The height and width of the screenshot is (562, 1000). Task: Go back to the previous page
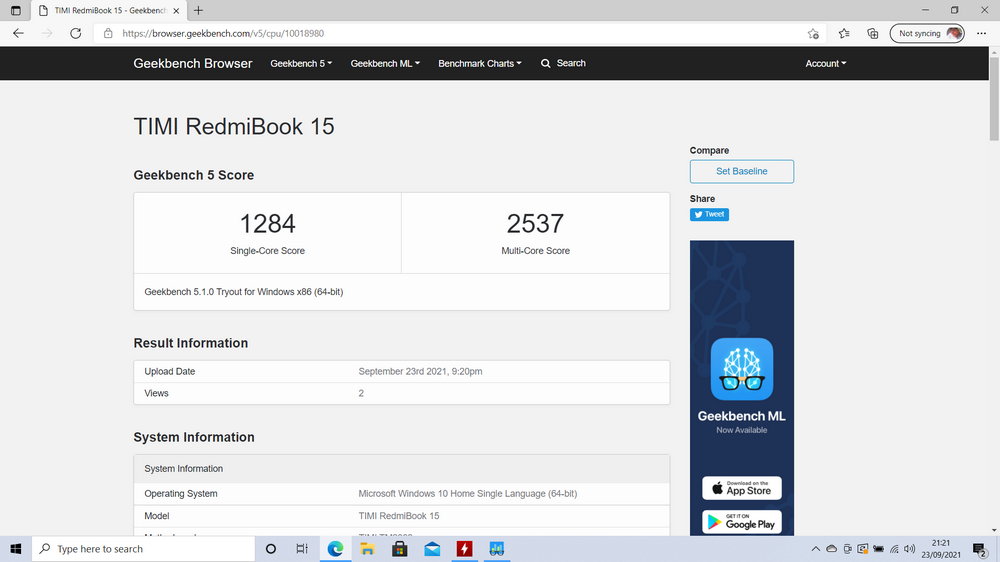coord(18,33)
